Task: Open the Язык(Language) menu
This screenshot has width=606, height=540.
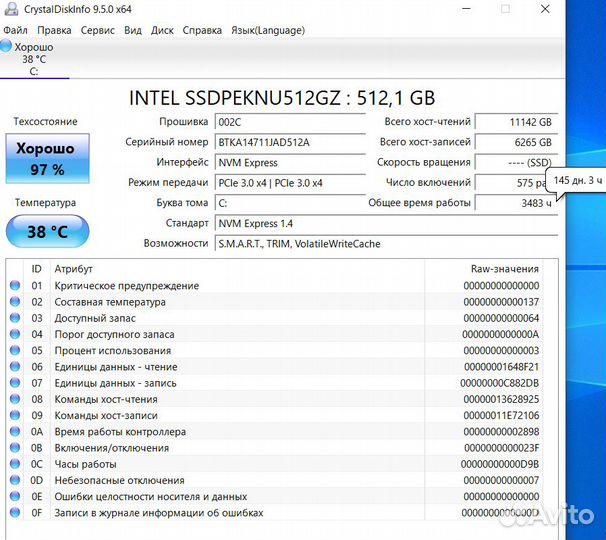Action: tap(268, 30)
